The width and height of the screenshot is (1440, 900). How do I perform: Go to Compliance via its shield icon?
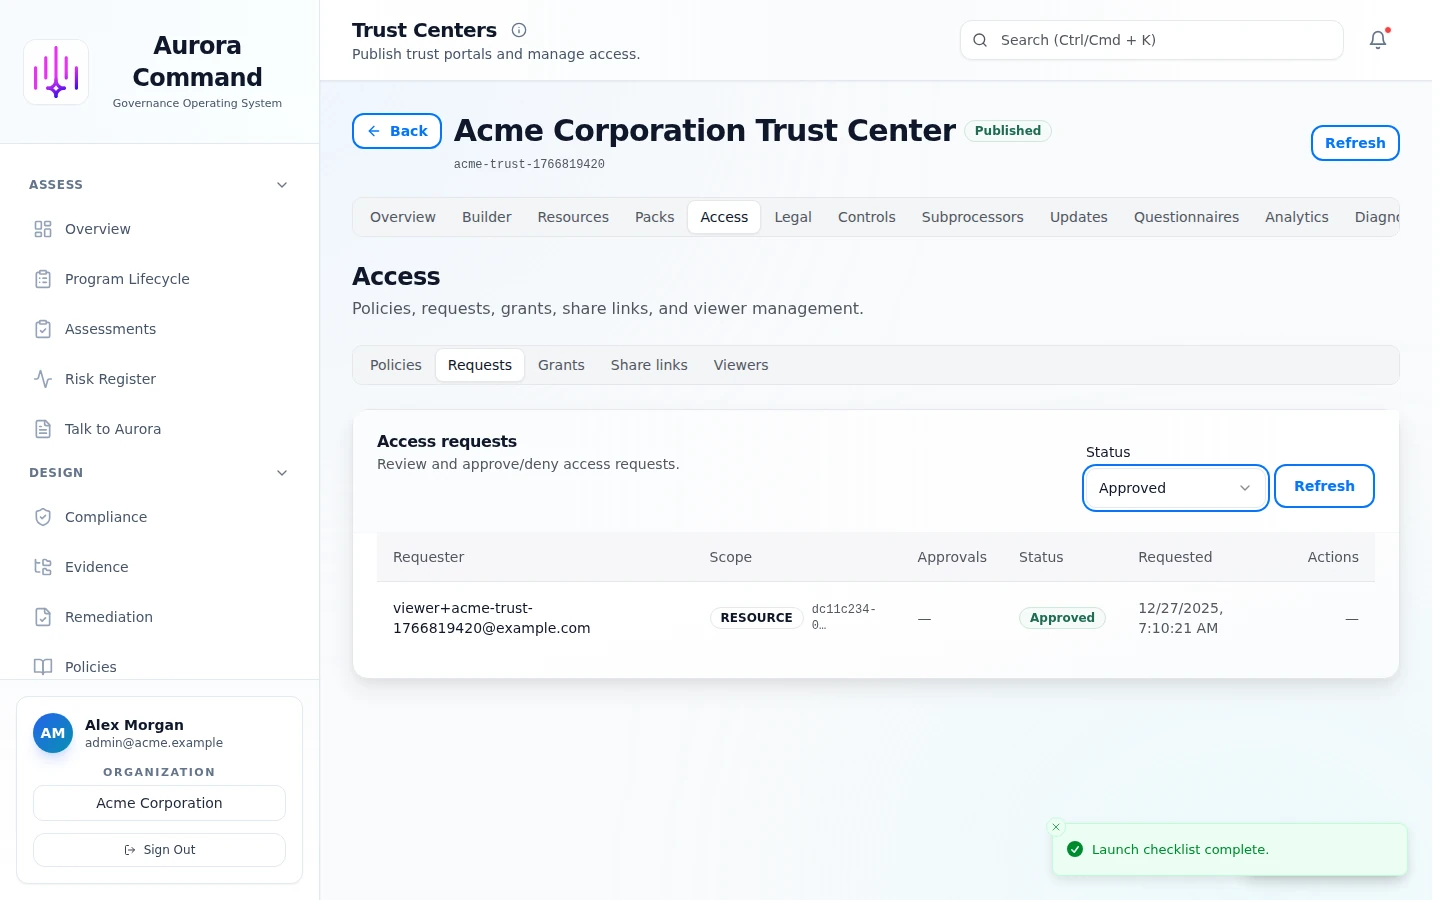[43, 517]
